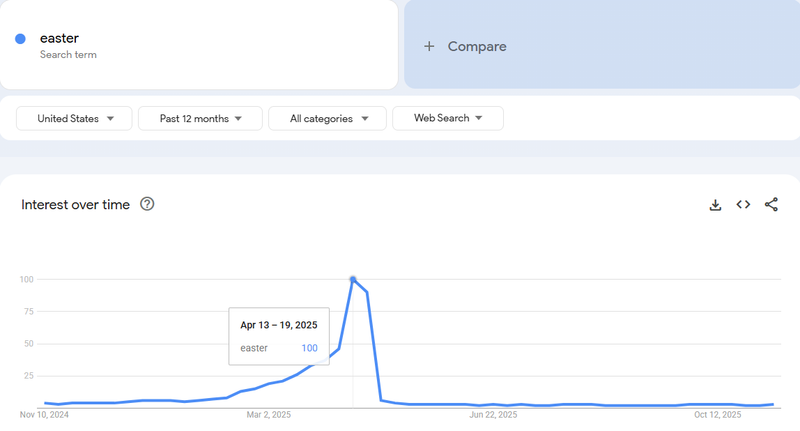The width and height of the screenshot is (800, 431).
Task: Select the blue easter term dot
Action: 20,39
